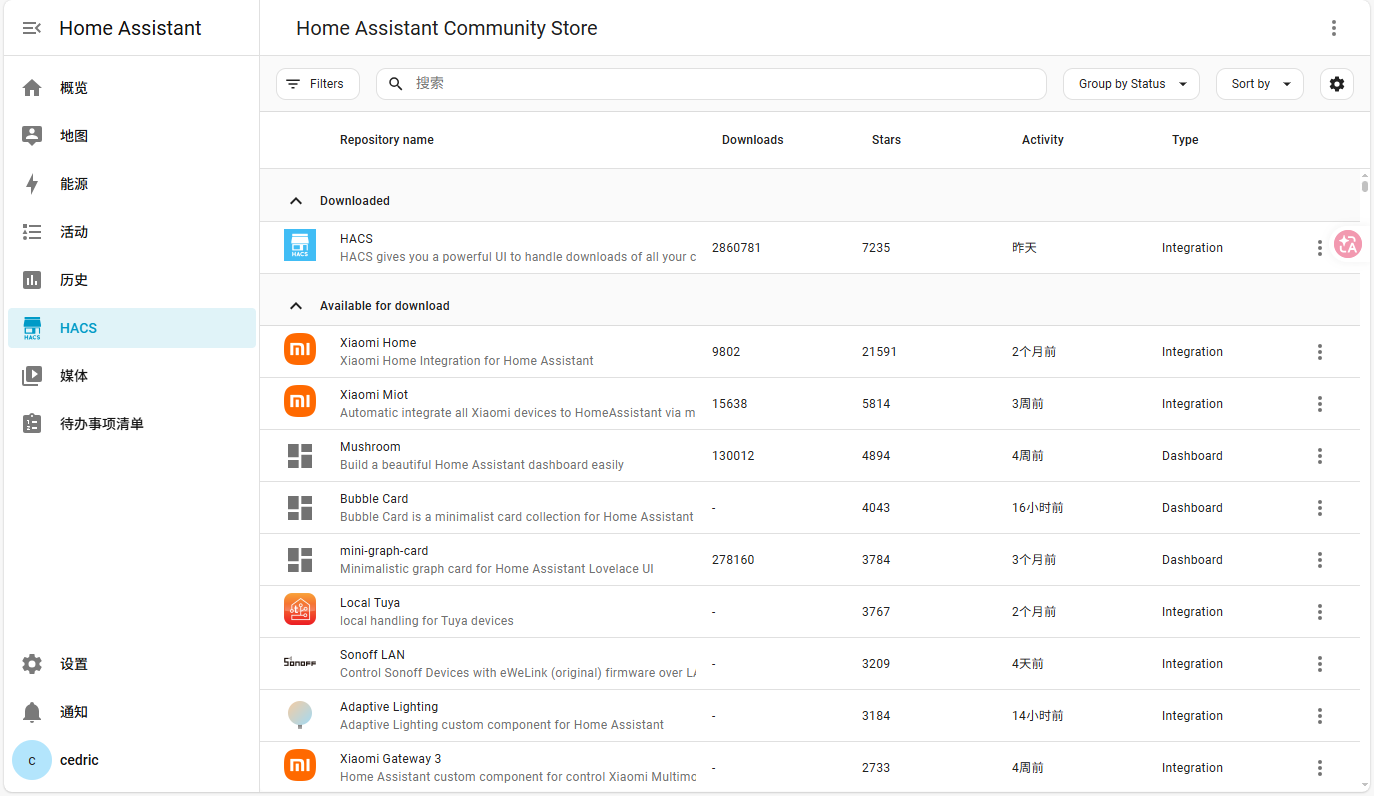The height and width of the screenshot is (796, 1374).
Task: Open the three-dot menu for Mushroom row
Action: (1320, 456)
